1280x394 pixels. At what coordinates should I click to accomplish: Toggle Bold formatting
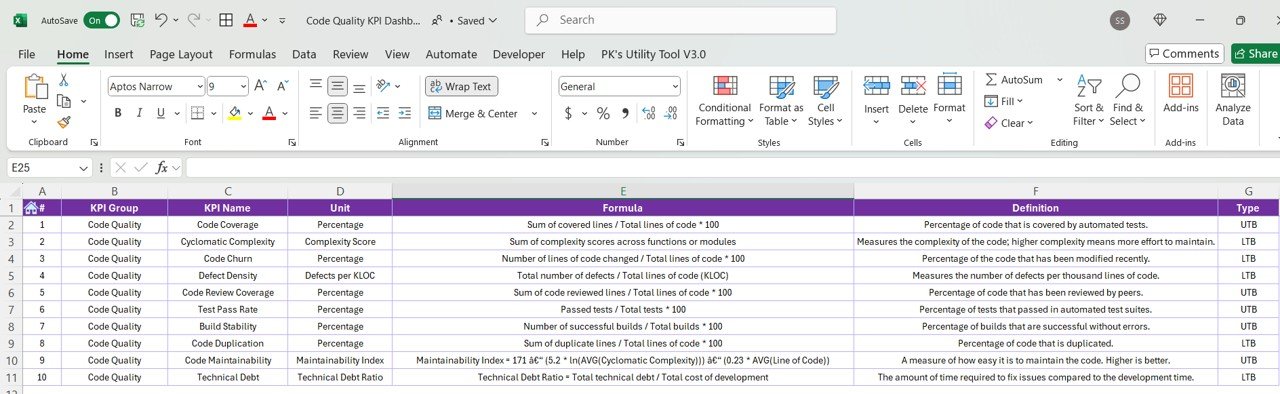pyautogui.click(x=118, y=113)
